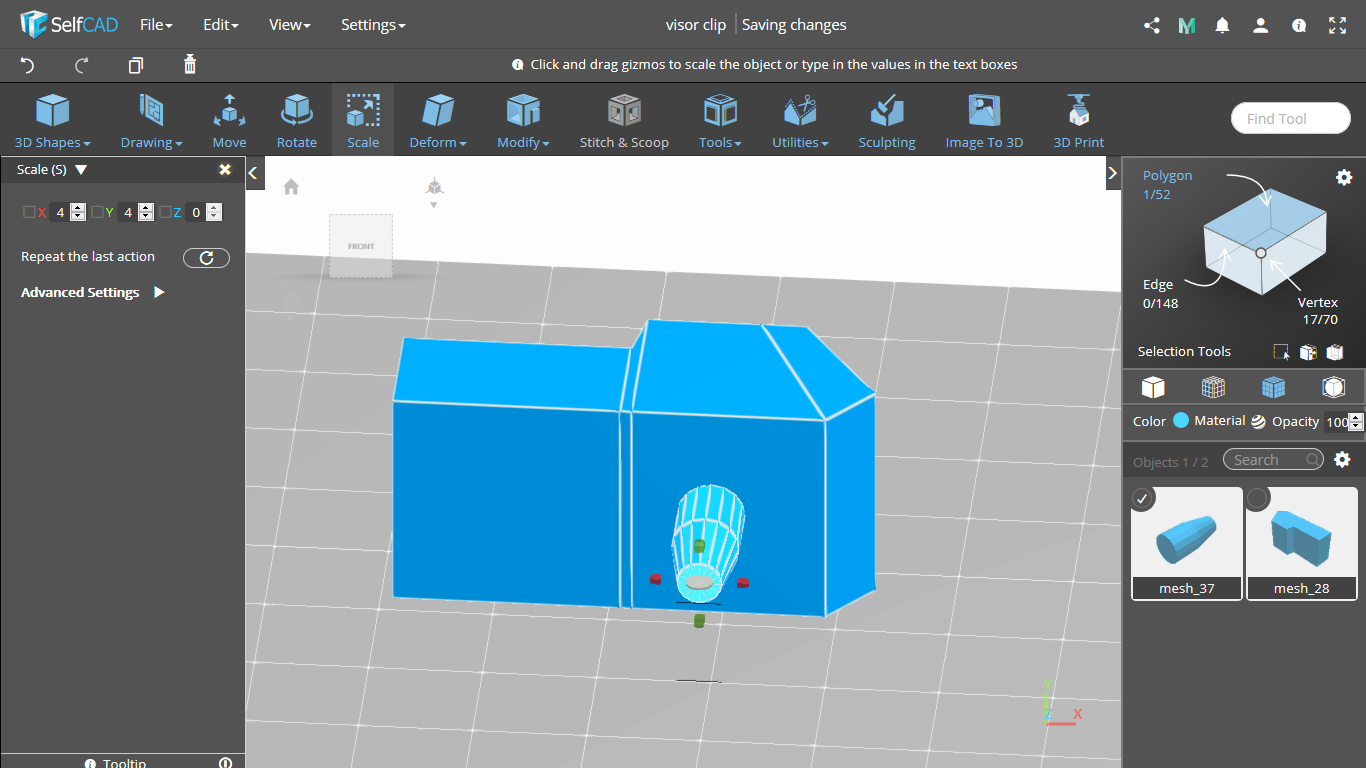The width and height of the screenshot is (1366, 768).
Task: Click the Y scale value field
Action: click(128, 212)
